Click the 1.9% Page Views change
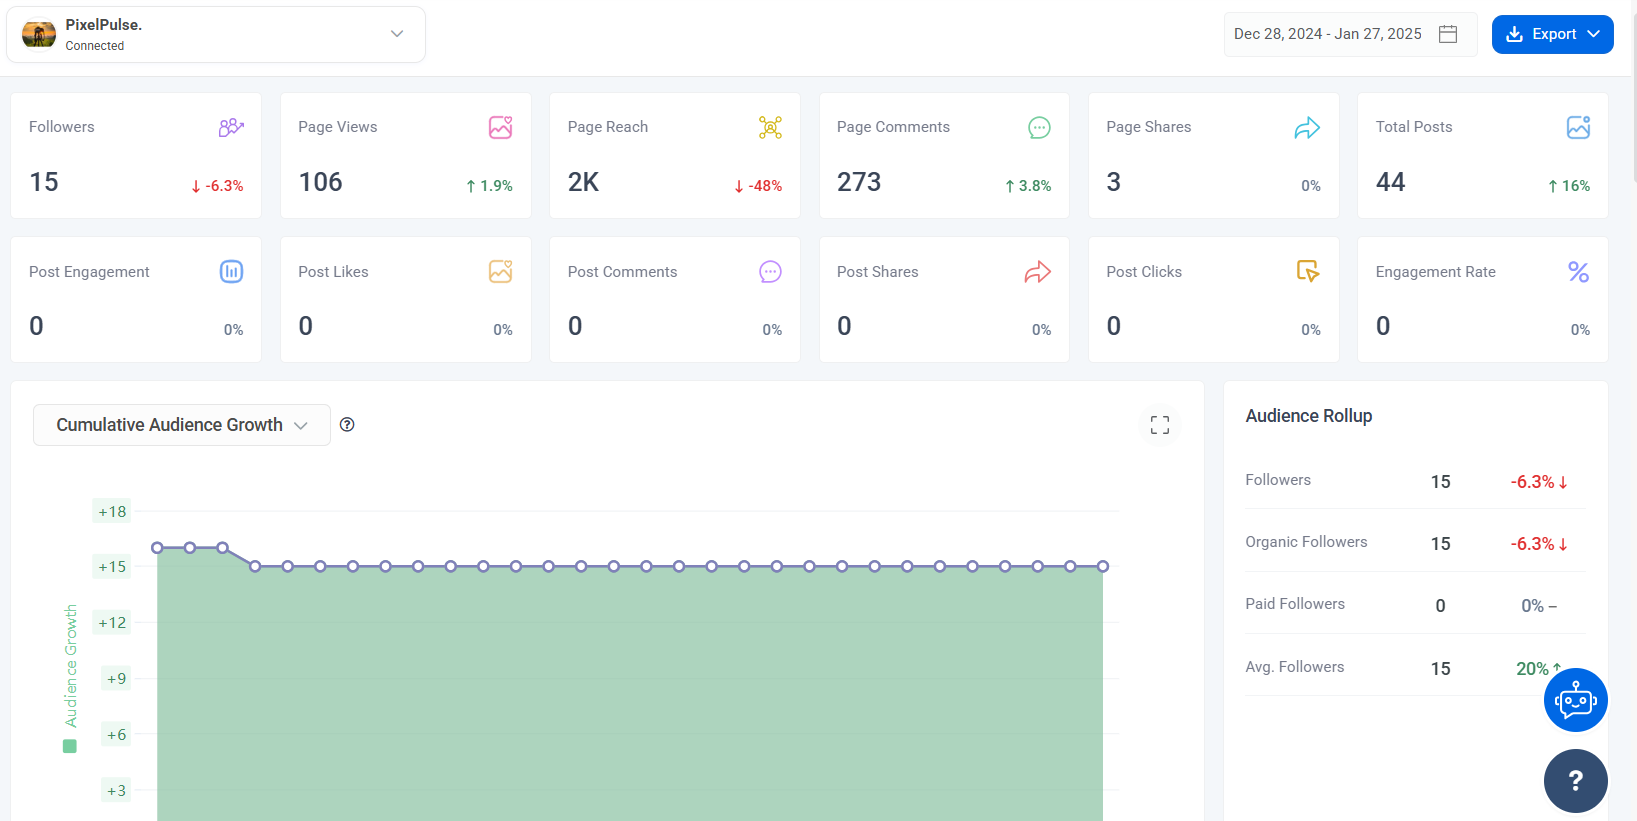1637x821 pixels. (x=489, y=186)
